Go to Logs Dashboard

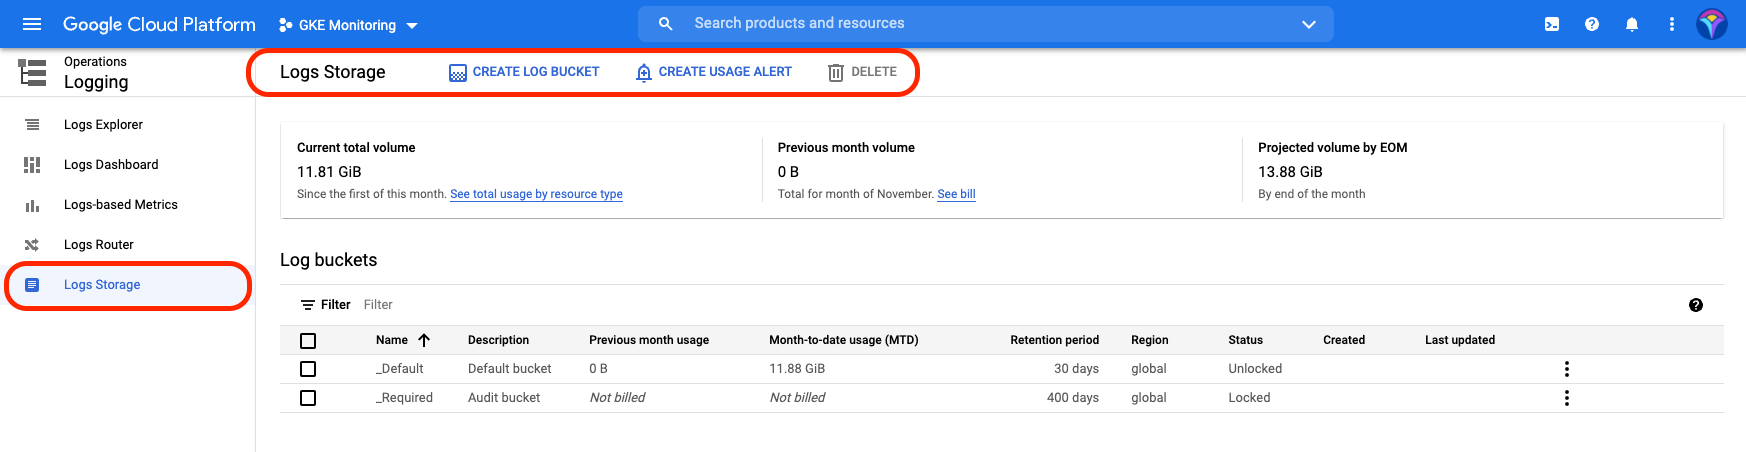(x=111, y=165)
